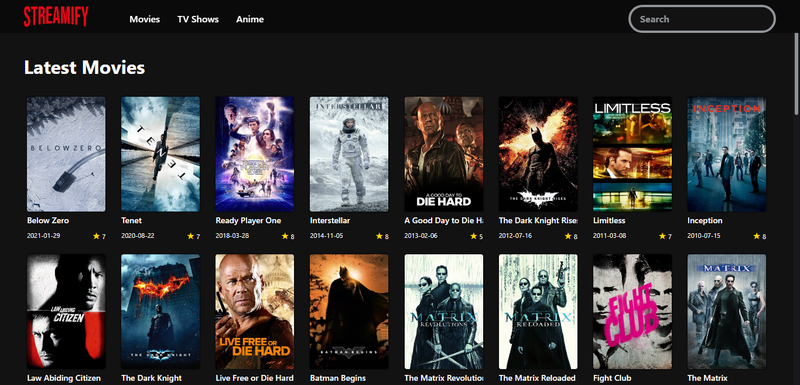The height and width of the screenshot is (385, 800).
Task: Click the star rating icon under Below Zero
Action: (x=96, y=236)
